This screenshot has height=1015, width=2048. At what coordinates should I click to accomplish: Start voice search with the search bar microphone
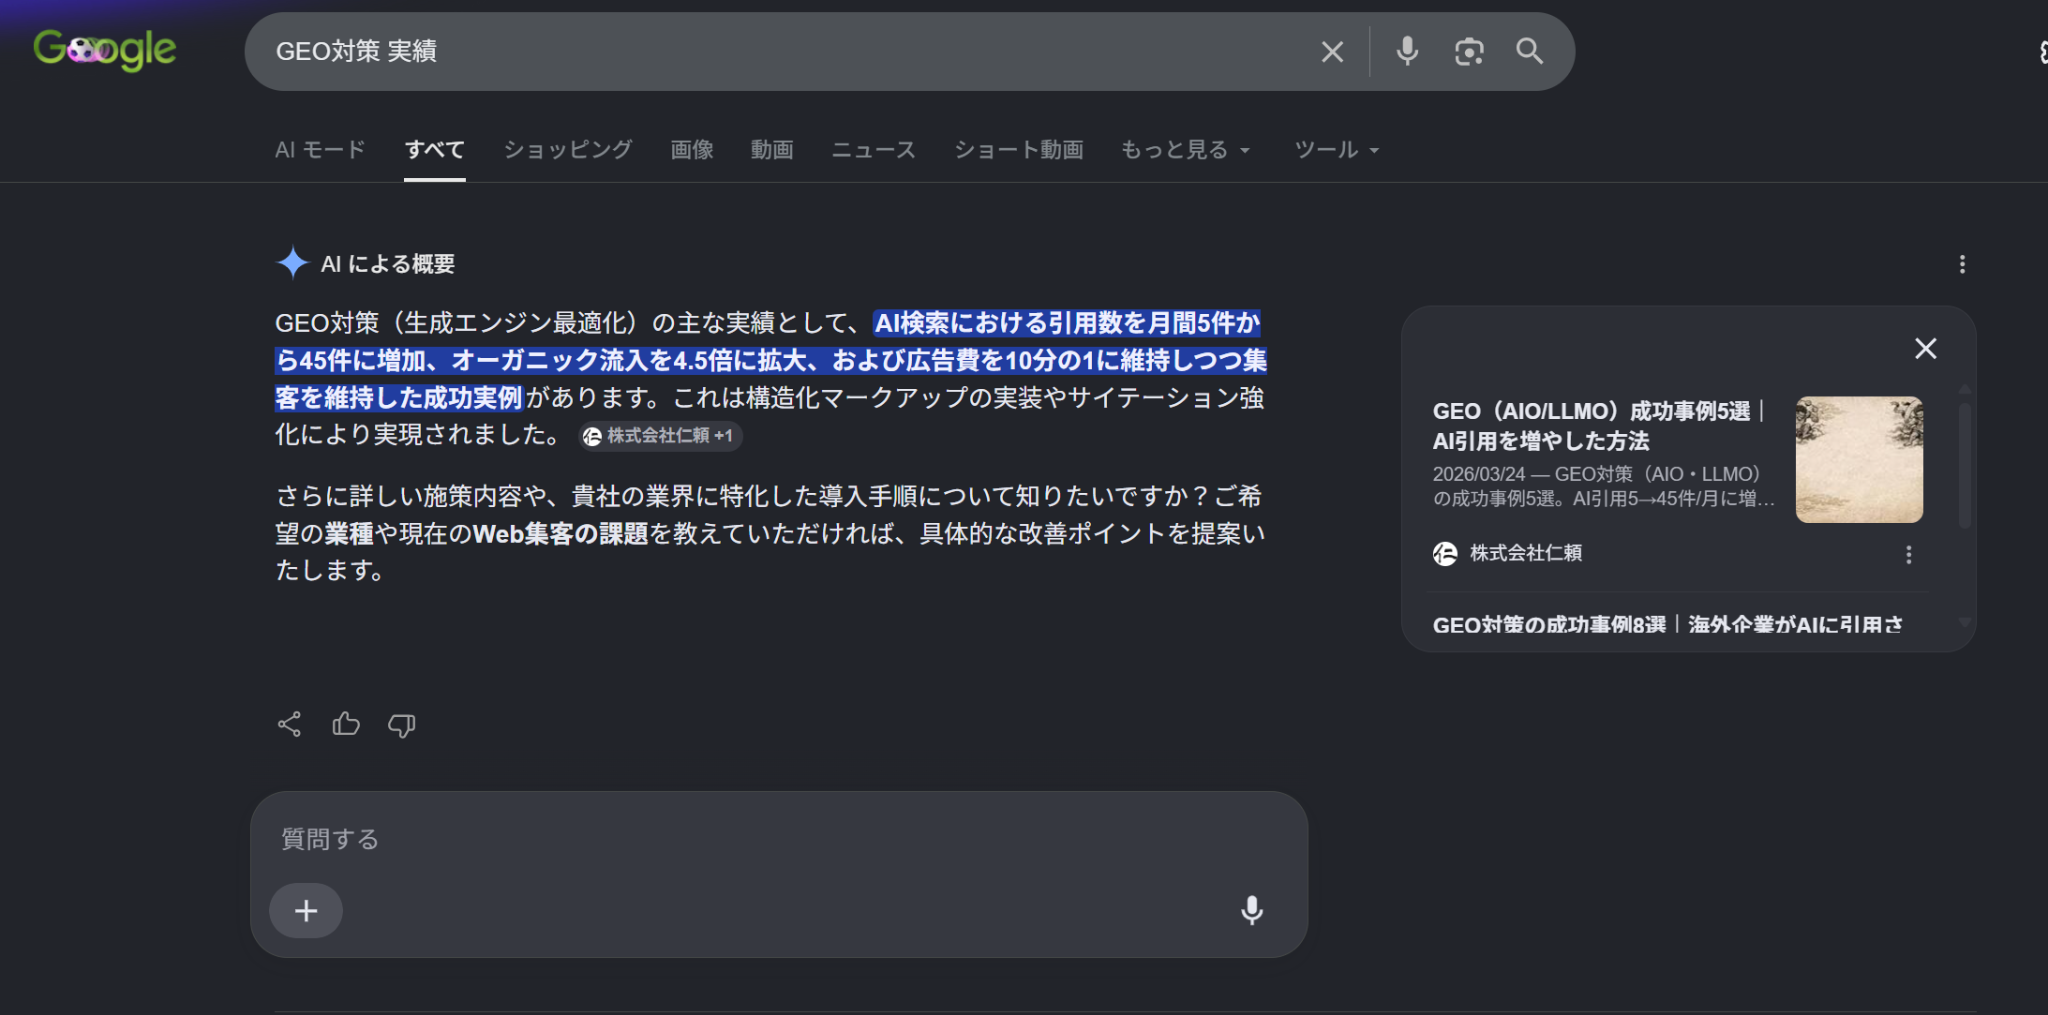pyautogui.click(x=1407, y=51)
